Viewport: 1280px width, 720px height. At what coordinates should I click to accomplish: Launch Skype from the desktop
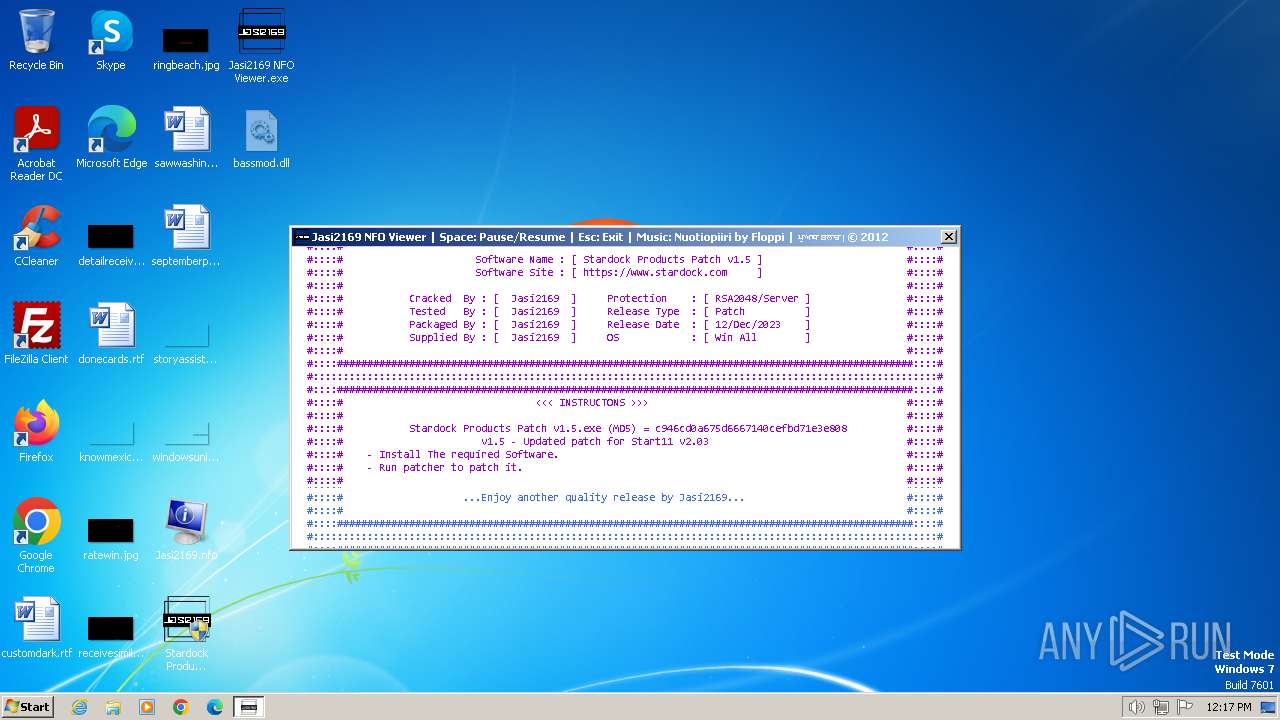click(x=111, y=40)
